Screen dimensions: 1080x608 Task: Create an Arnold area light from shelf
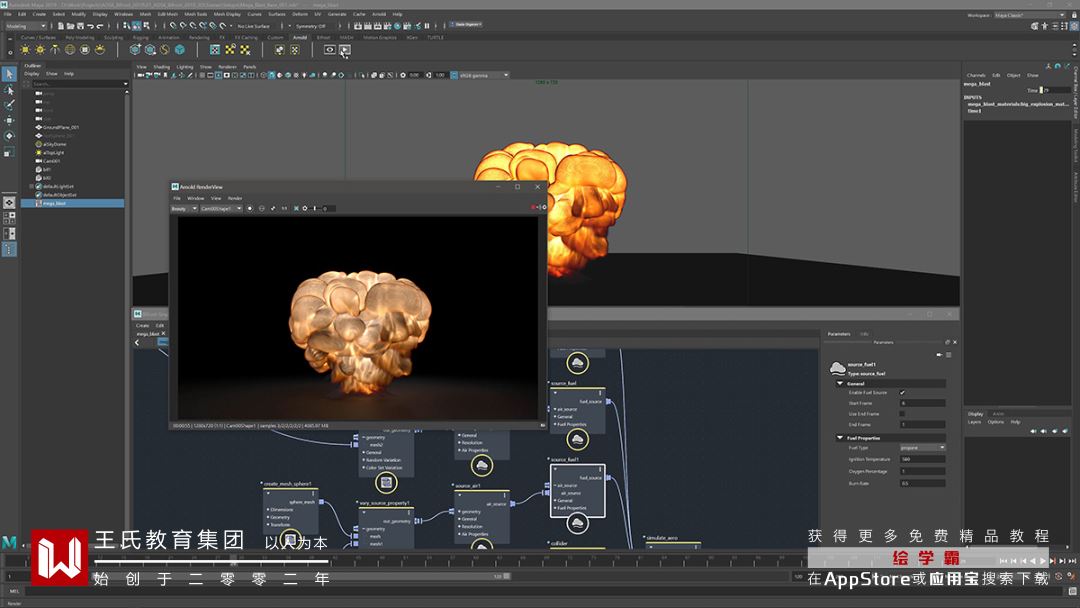tap(24, 49)
